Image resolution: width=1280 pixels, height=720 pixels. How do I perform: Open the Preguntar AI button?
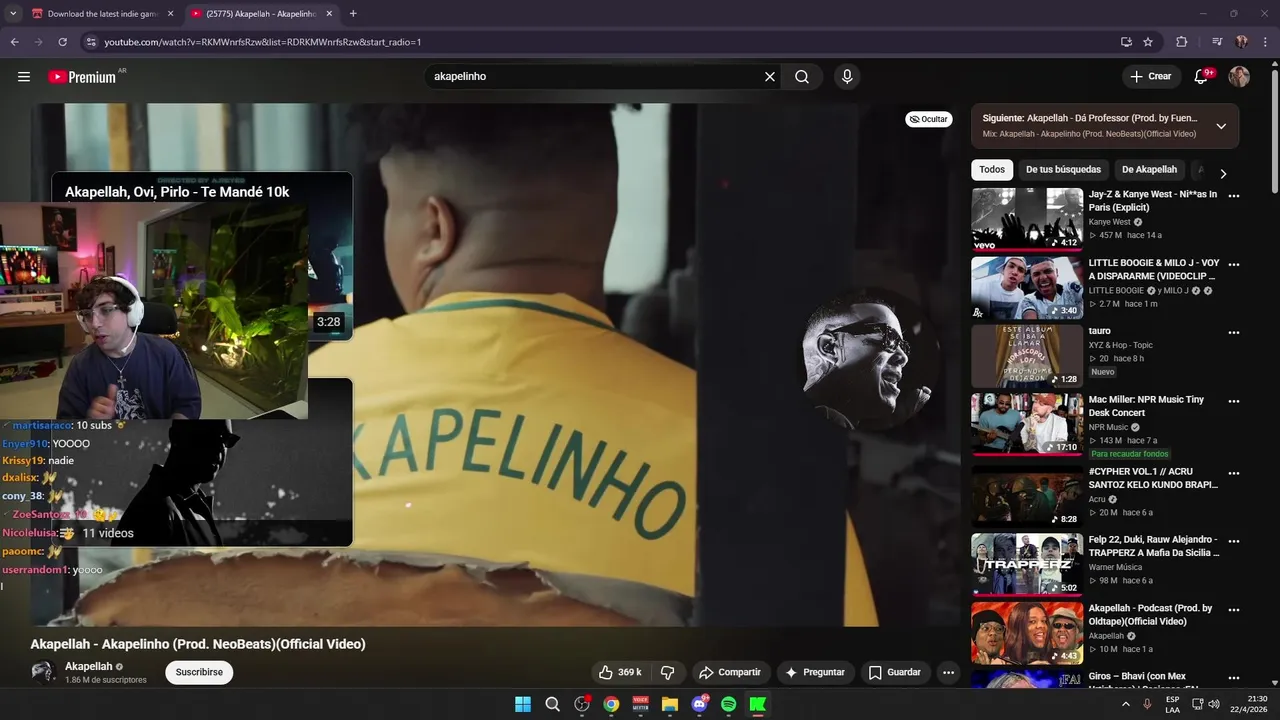815,672
